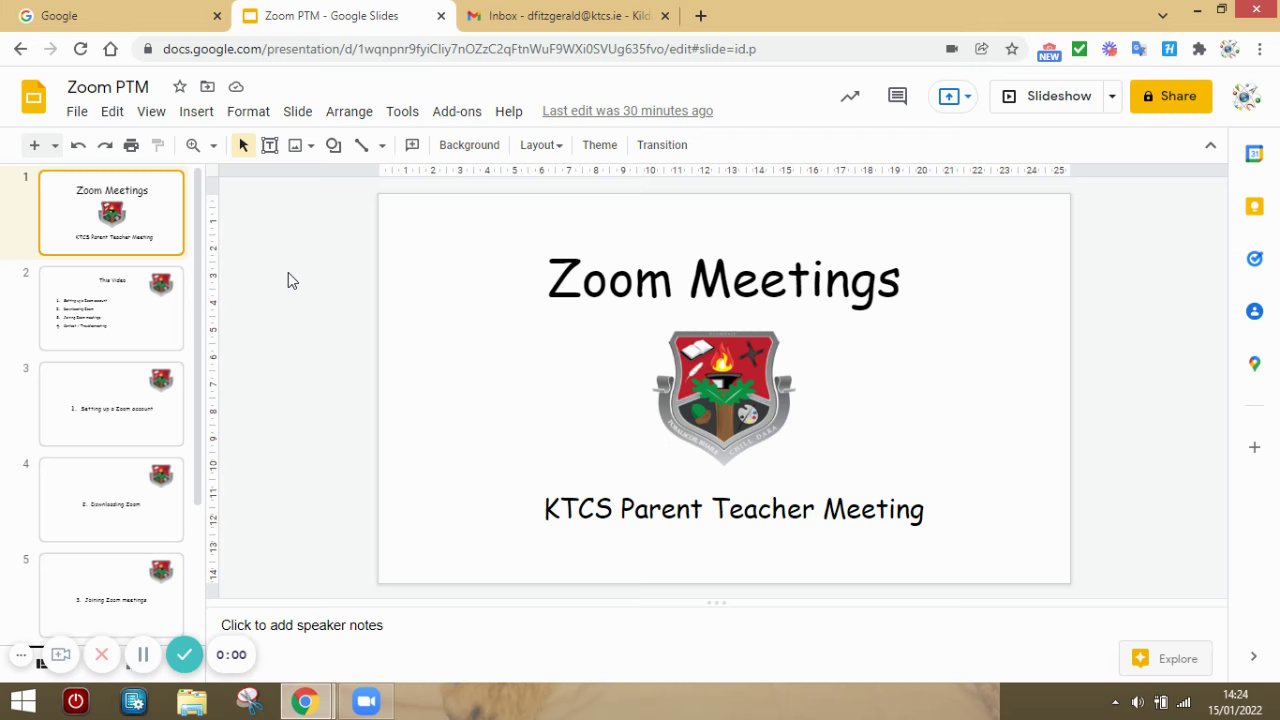Viewport: 1280px width, 720px height.
Task: Bookmark this page with star icon
Action: click(x=1012, y=48)
